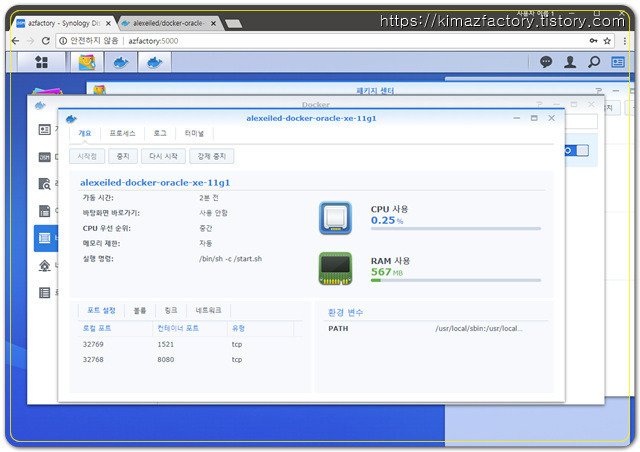Viewport: 640px width, 452px height.
Task: Click the site info icon in address bar
Action: 63,41
